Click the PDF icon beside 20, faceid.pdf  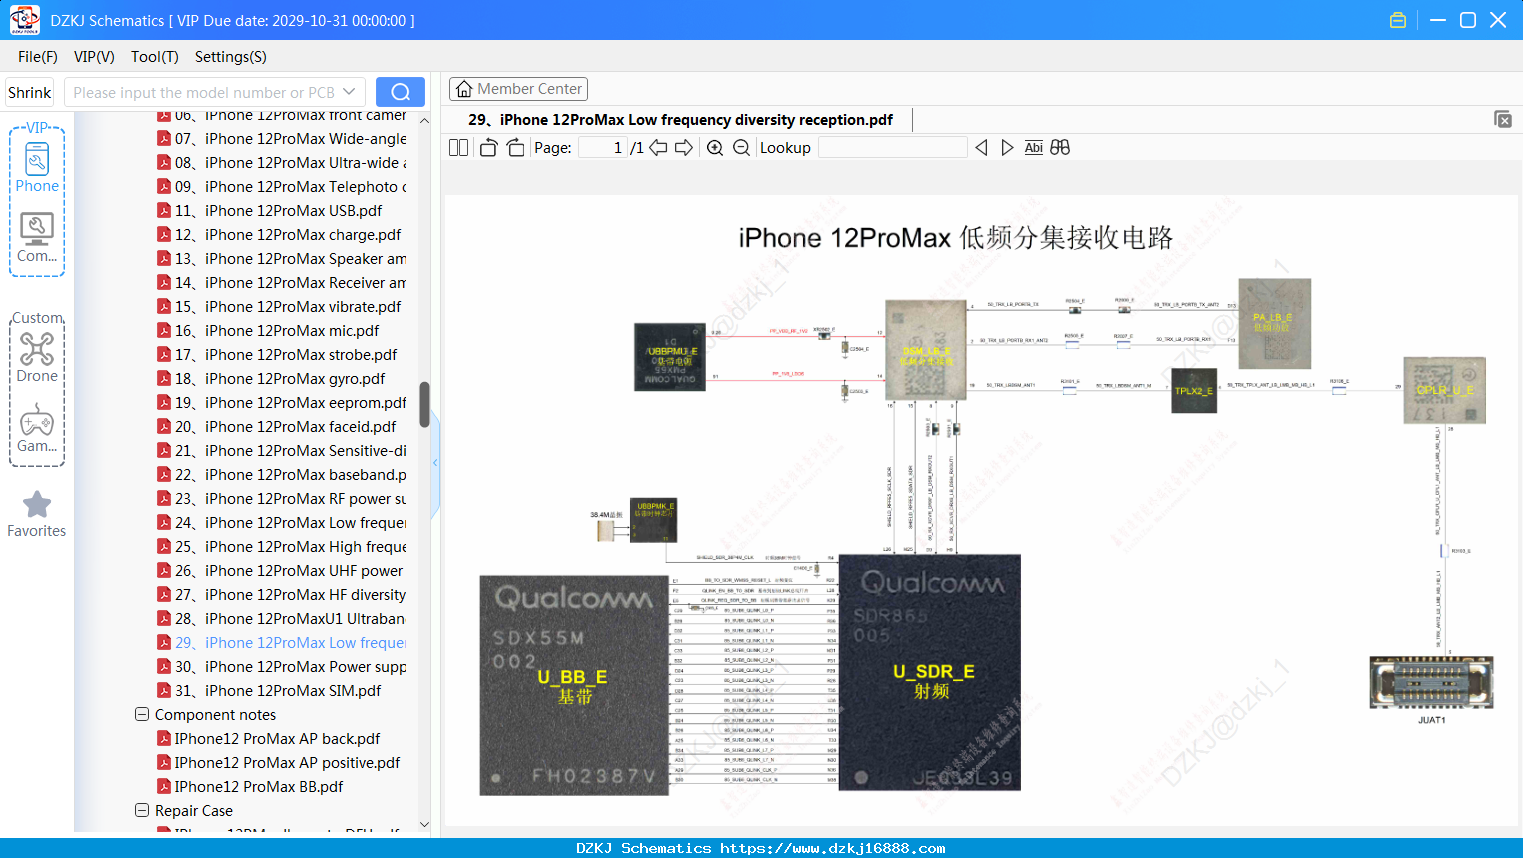click(x=164, y=427)
